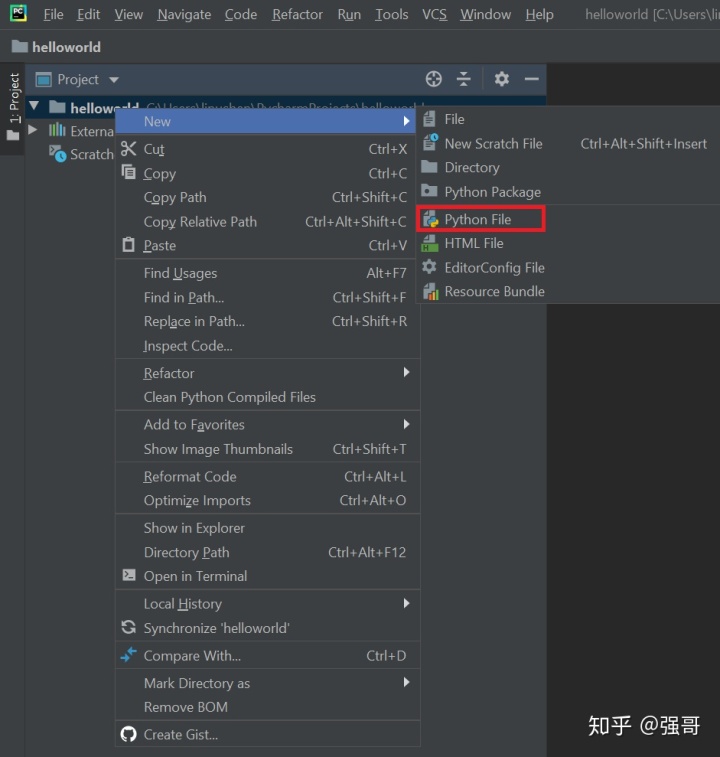Open the Edit menu
The image size is (720, 757).
[88, 14]
